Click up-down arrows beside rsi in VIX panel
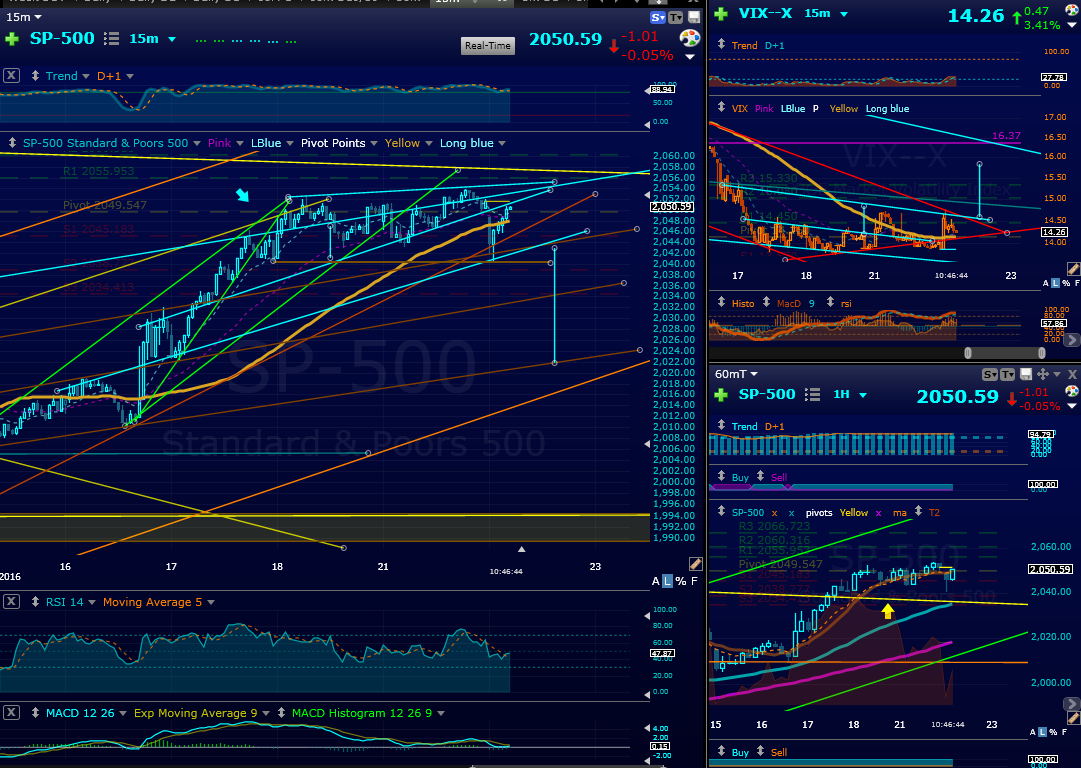Screen dimensions: 1081x768 coord(830,303)
